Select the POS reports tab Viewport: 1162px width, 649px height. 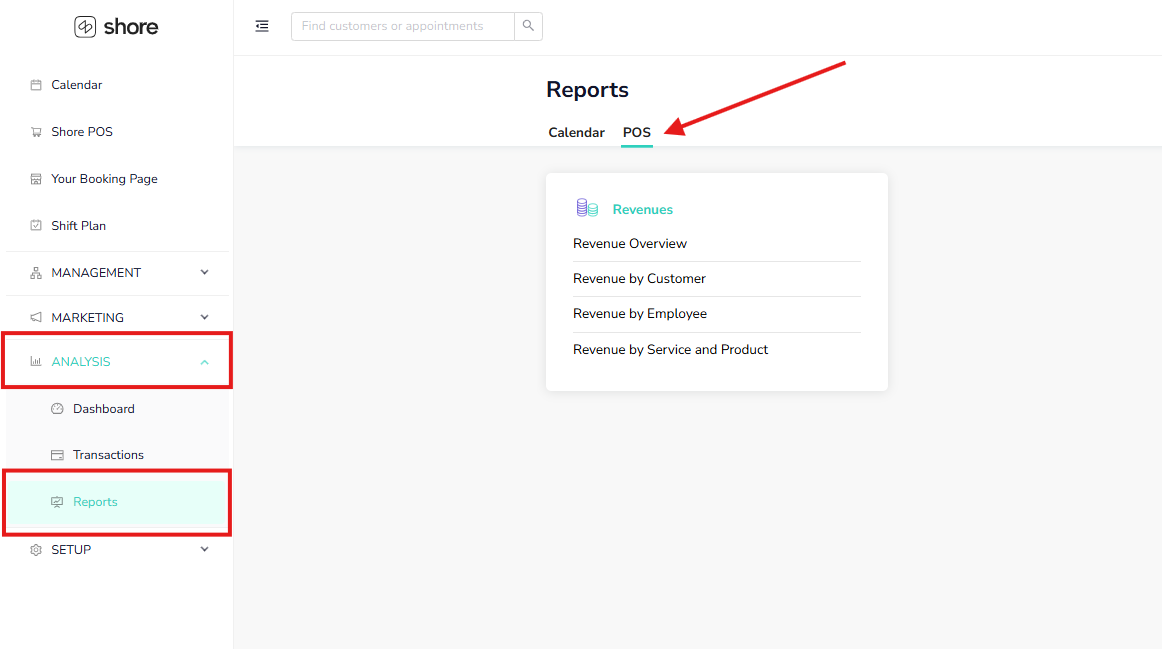(636, 133)
